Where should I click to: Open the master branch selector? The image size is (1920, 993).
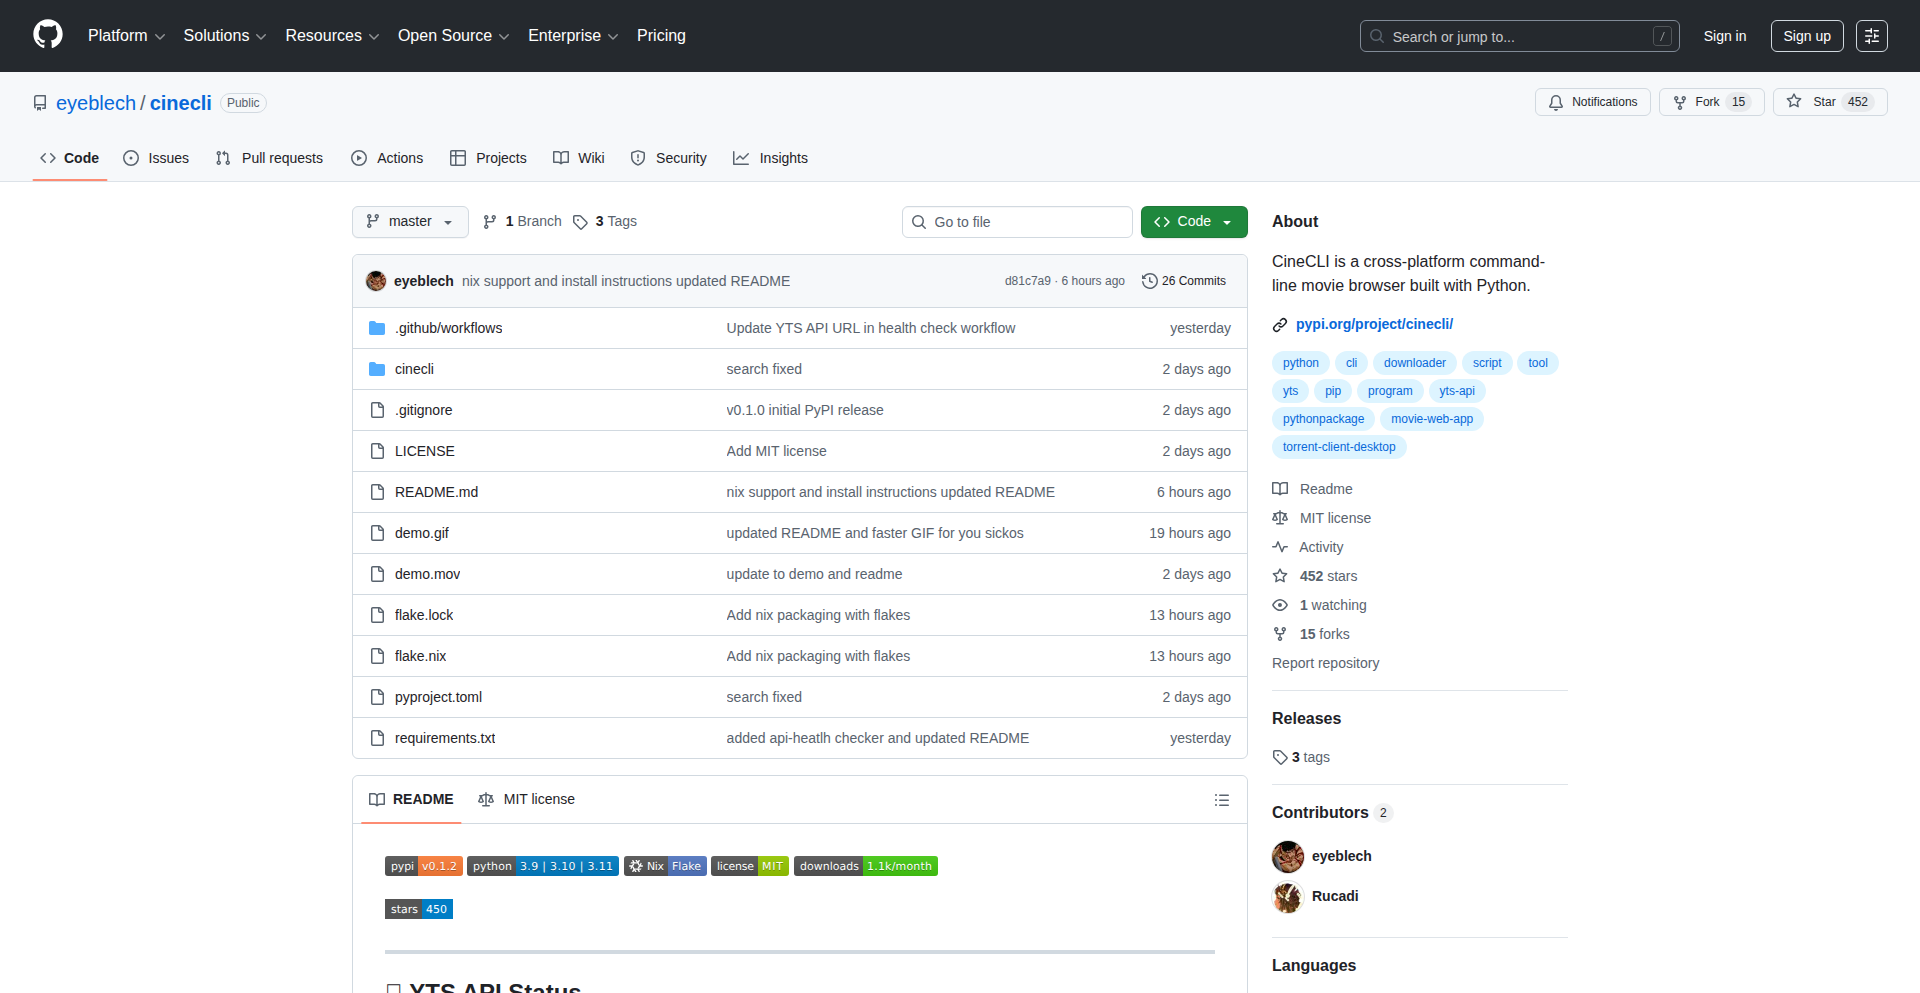410,222
